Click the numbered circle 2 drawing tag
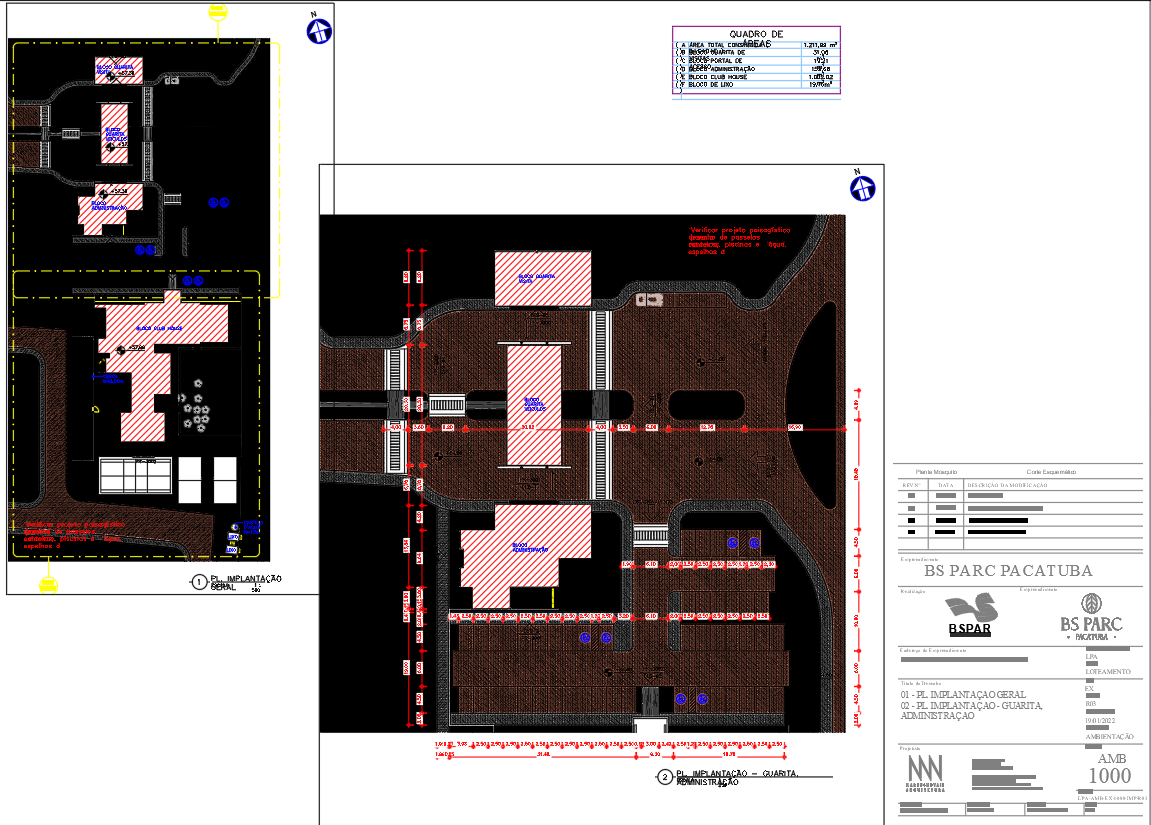The height and width of the screenshot is (825, 1151). pos(665,777)
